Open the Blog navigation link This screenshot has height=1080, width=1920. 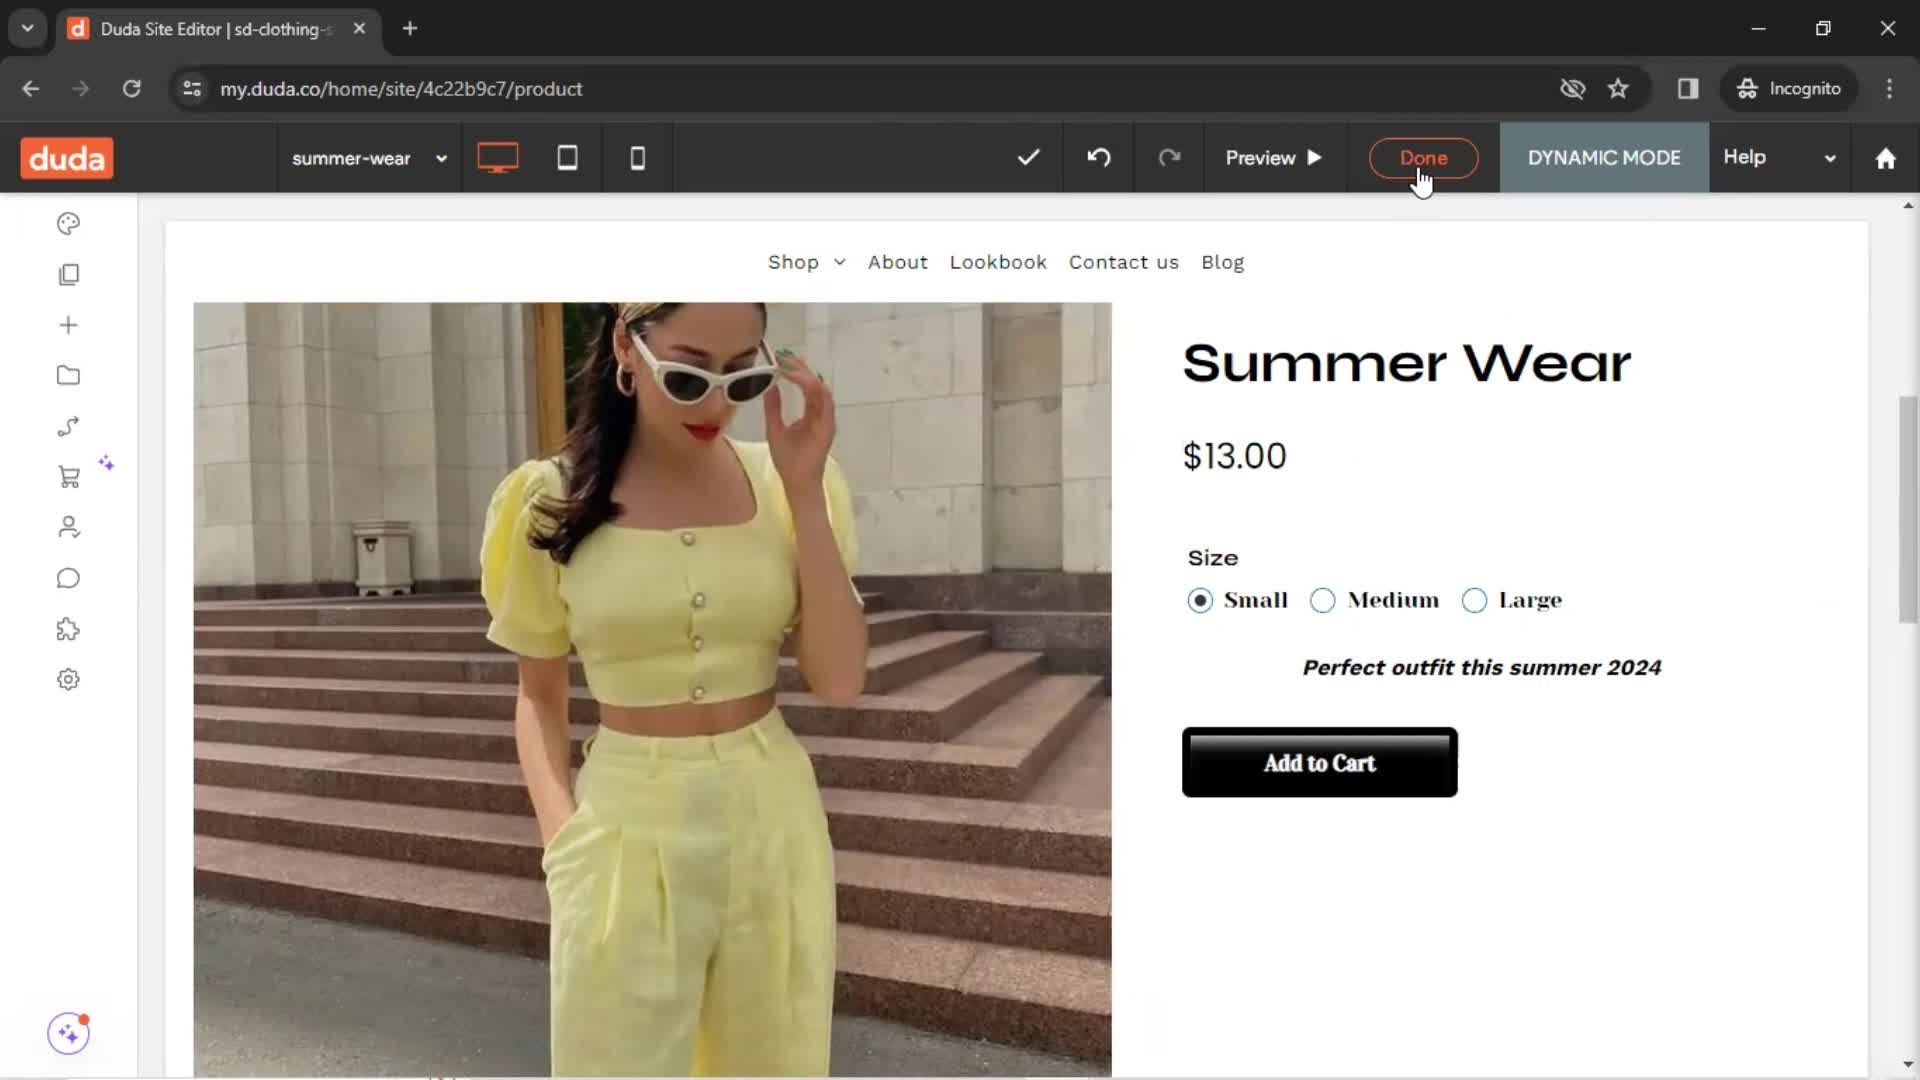1222,262
